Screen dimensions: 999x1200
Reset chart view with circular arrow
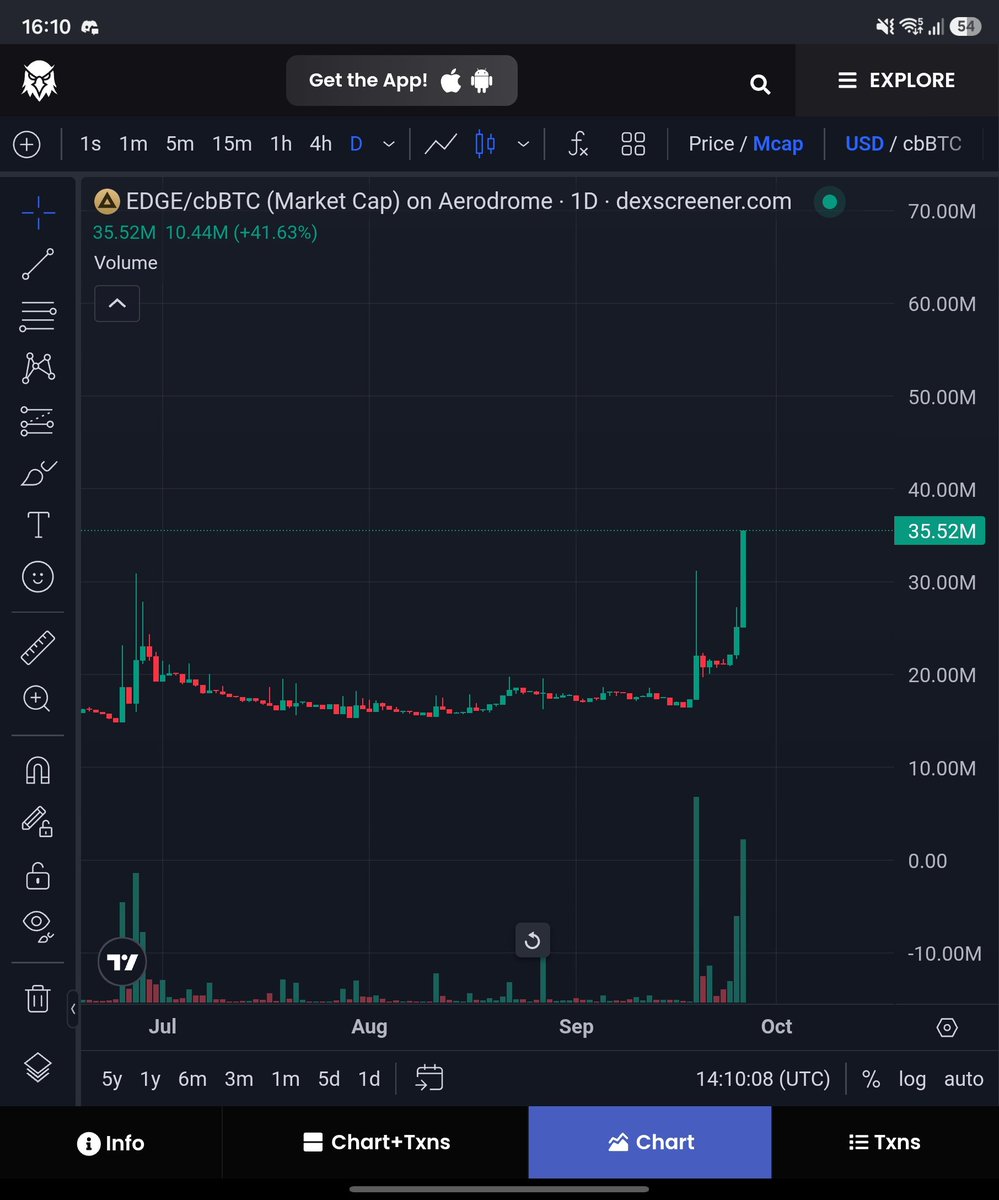(x=533, y=940)
